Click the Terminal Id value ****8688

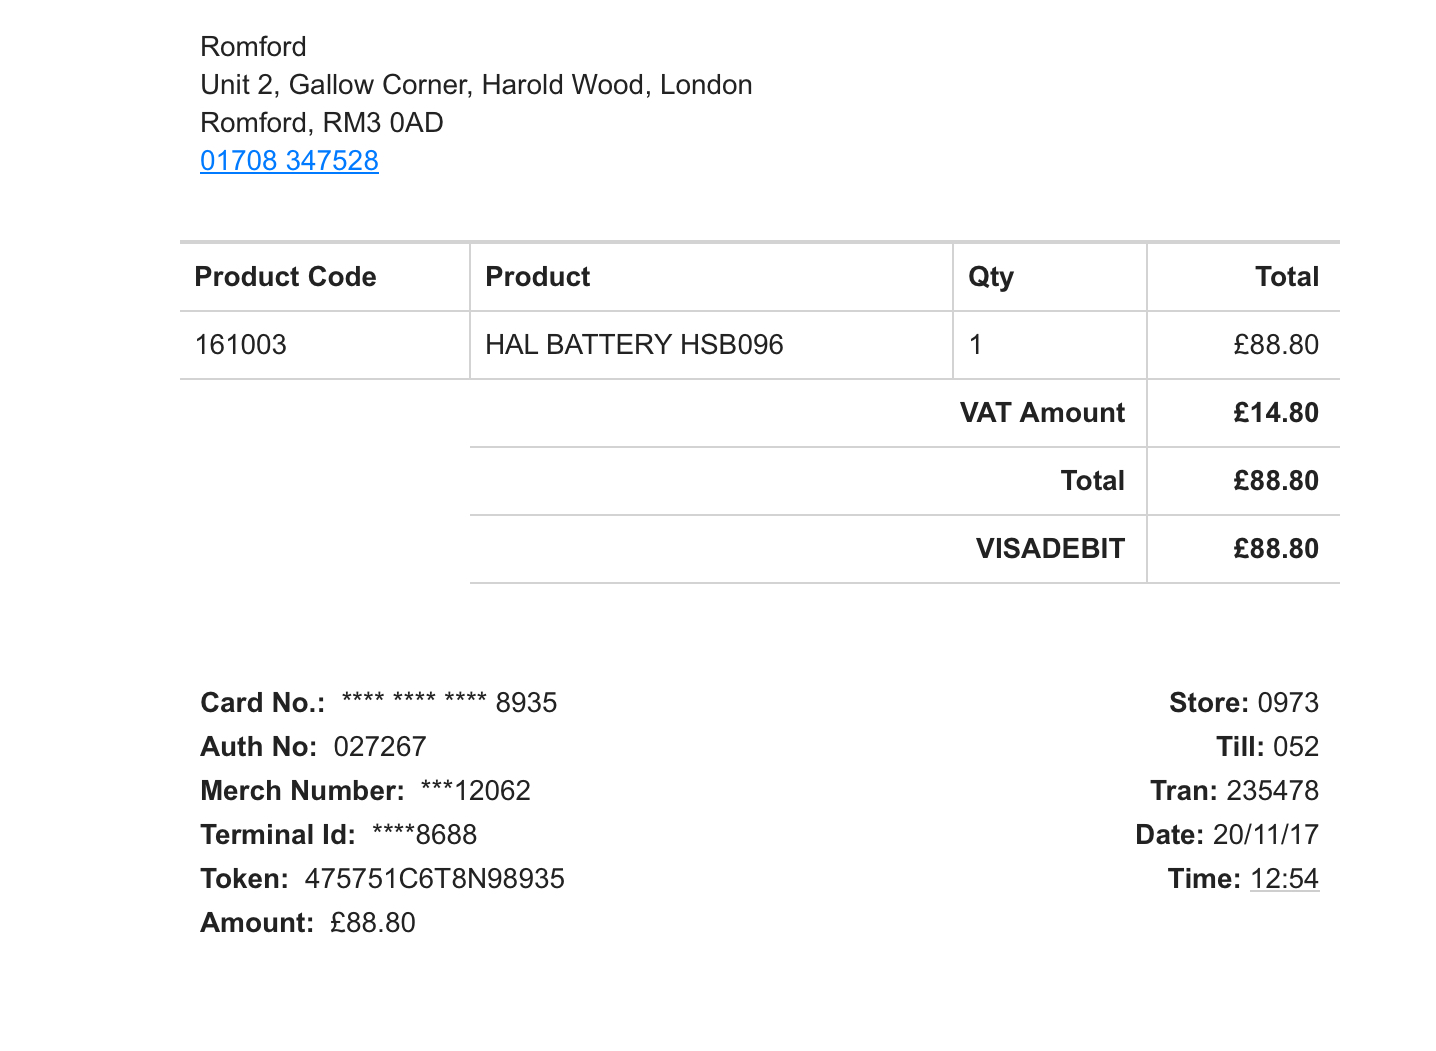point(424,835)
